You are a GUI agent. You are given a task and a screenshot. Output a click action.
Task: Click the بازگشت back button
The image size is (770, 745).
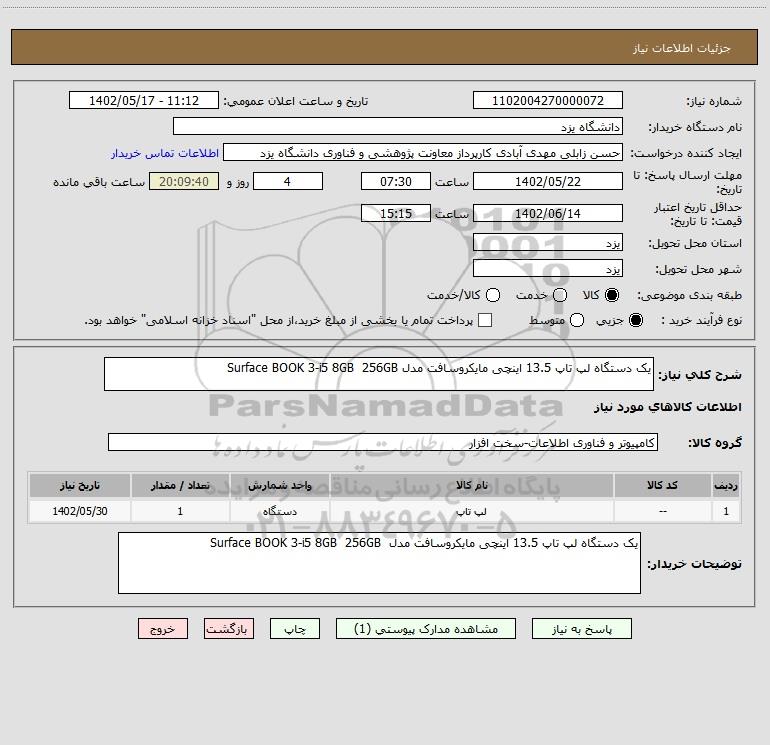point(229,629)
